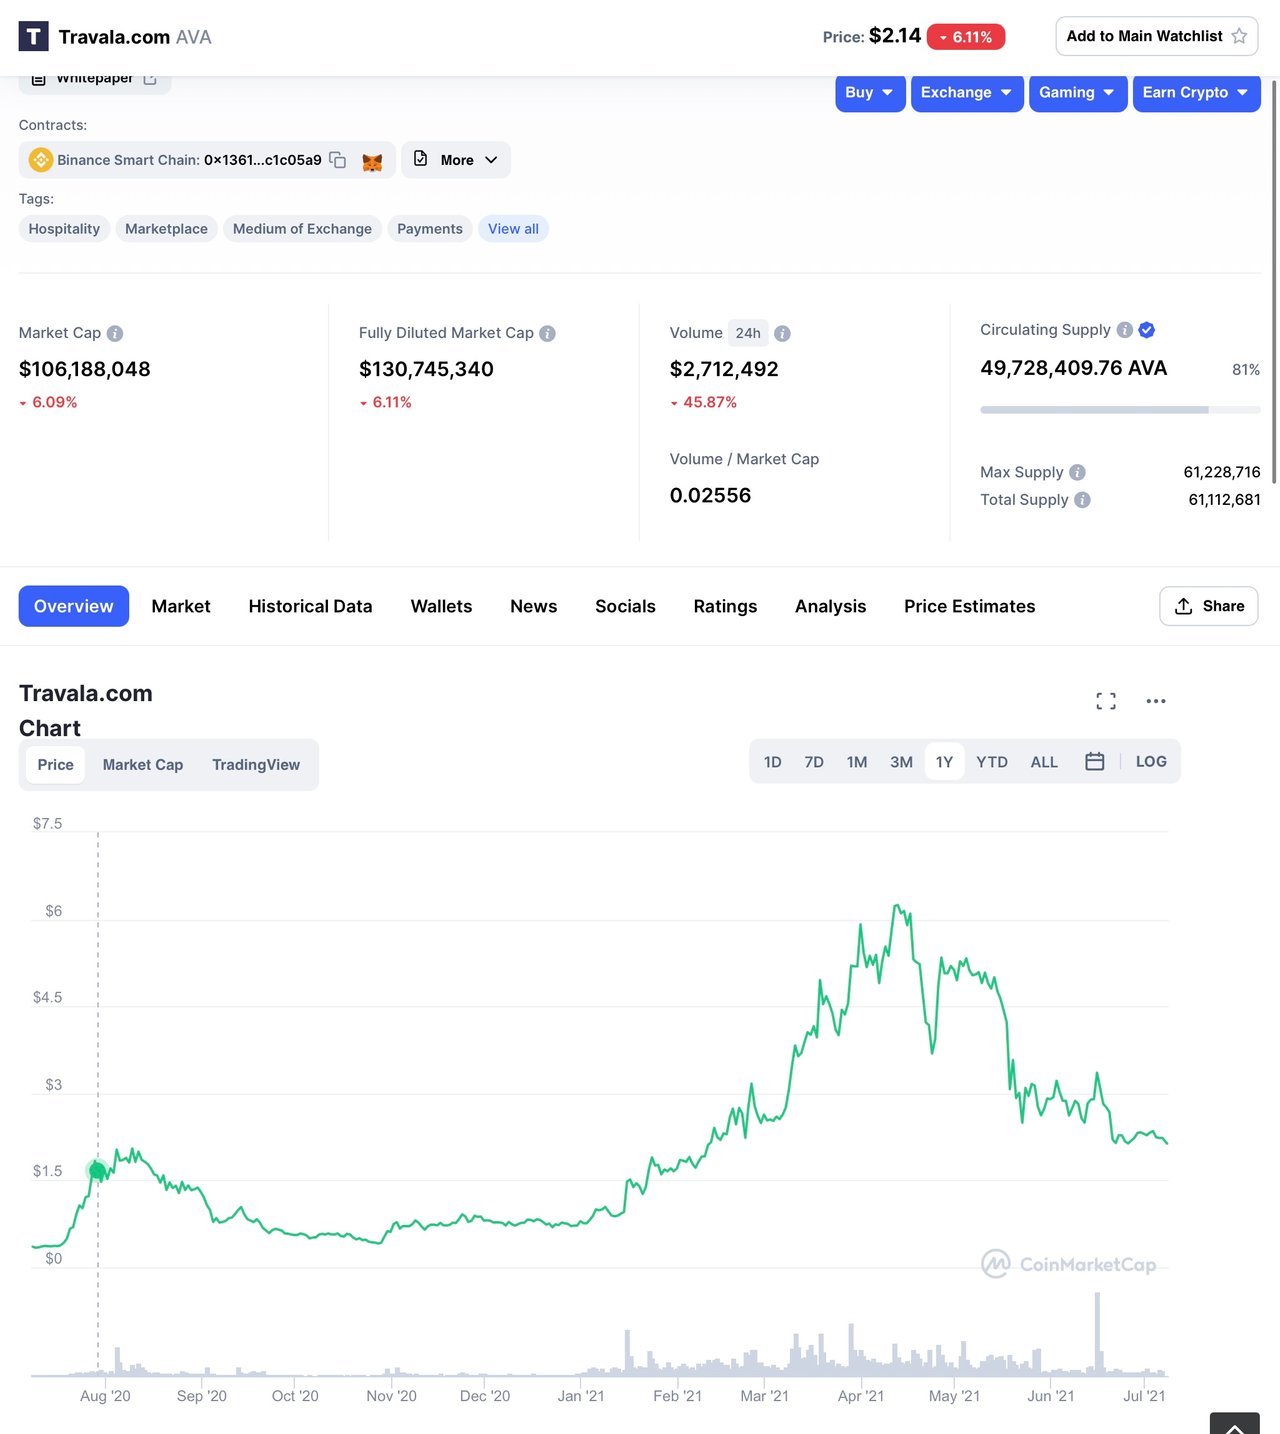Screen dimensions: 1280x1434
Task: Copy the Binance Smart Chain contract address
Action: pos(338,160)
